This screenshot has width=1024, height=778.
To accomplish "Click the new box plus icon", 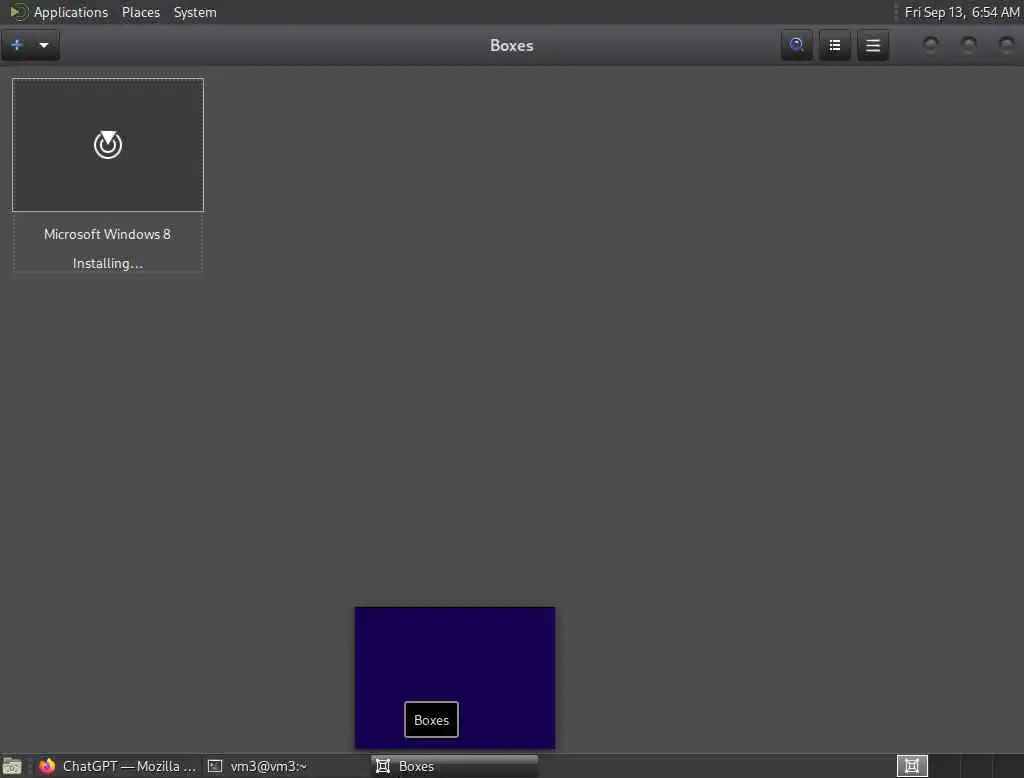I will pos(17,45).
